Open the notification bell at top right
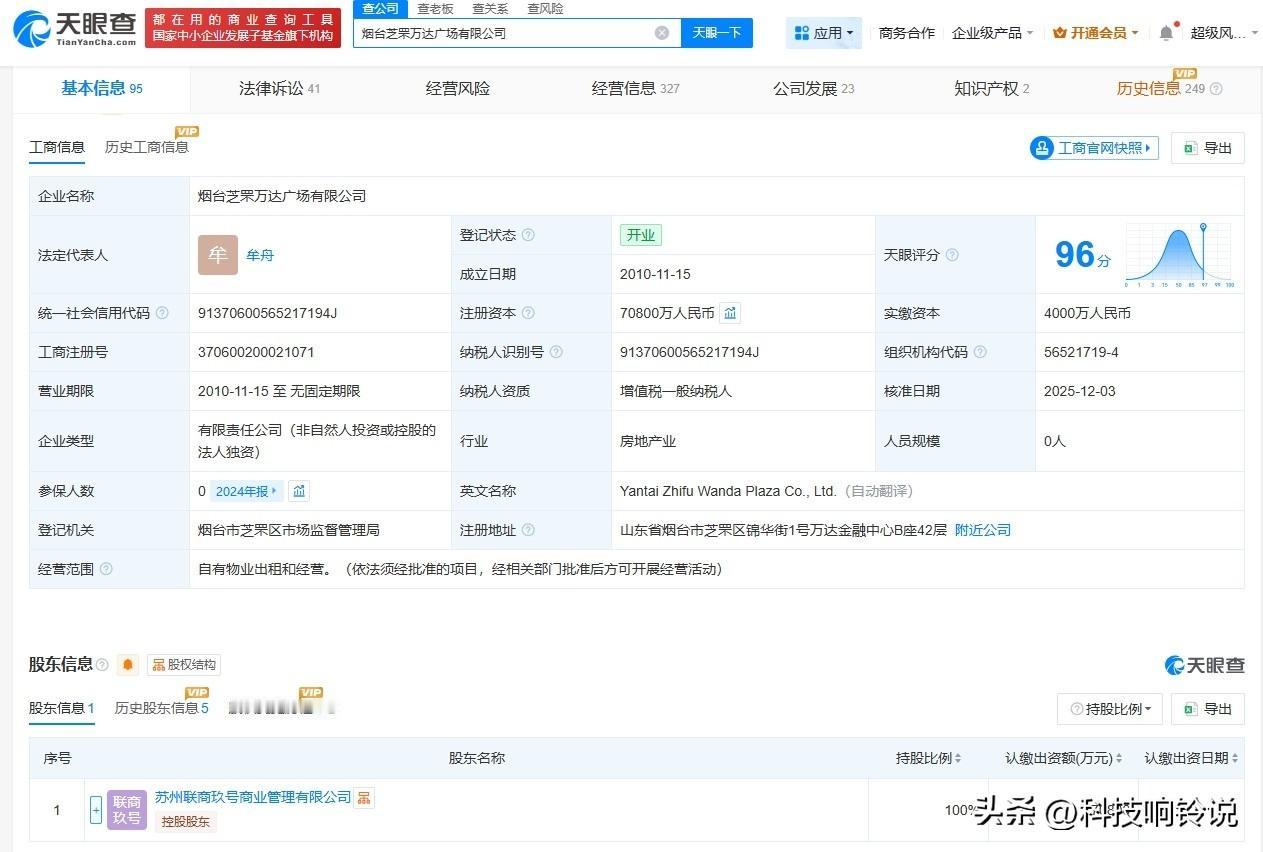 pyautogui.click(x=1165, y=32)
